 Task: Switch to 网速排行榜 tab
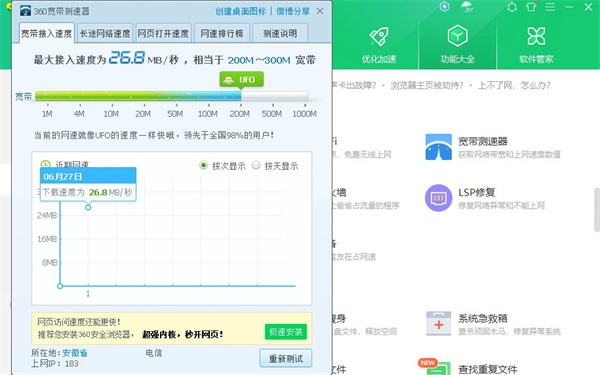click(x=222, y=34)
